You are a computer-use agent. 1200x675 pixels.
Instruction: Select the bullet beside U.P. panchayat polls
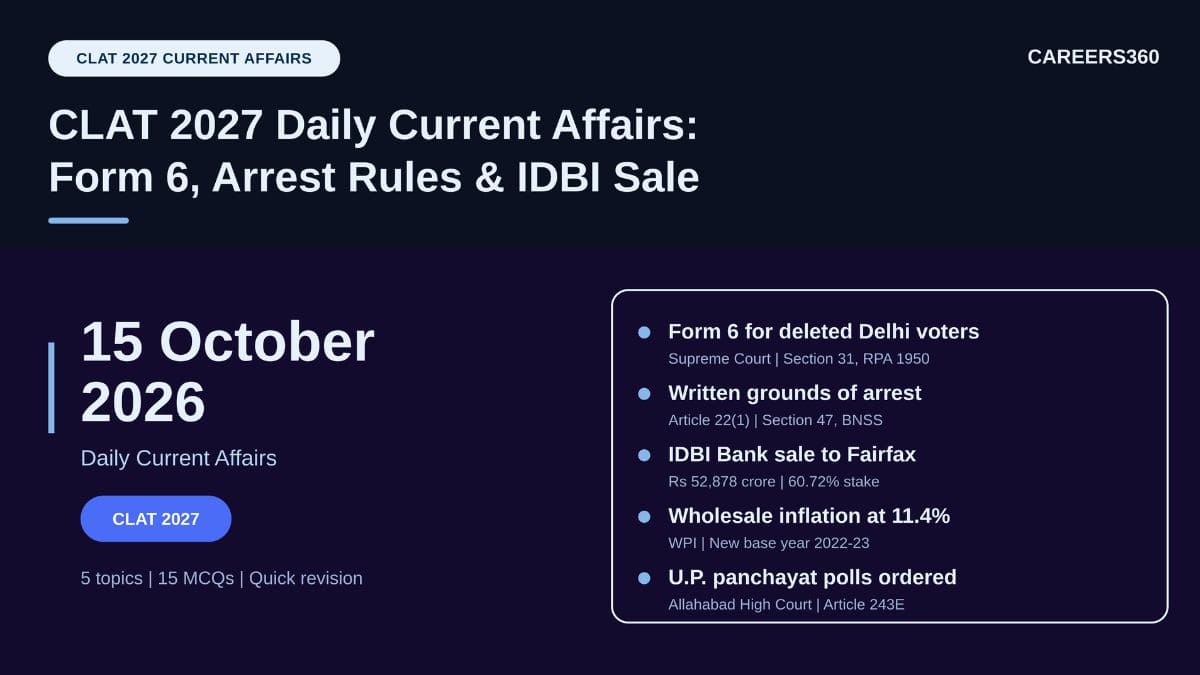click(644, 578)
